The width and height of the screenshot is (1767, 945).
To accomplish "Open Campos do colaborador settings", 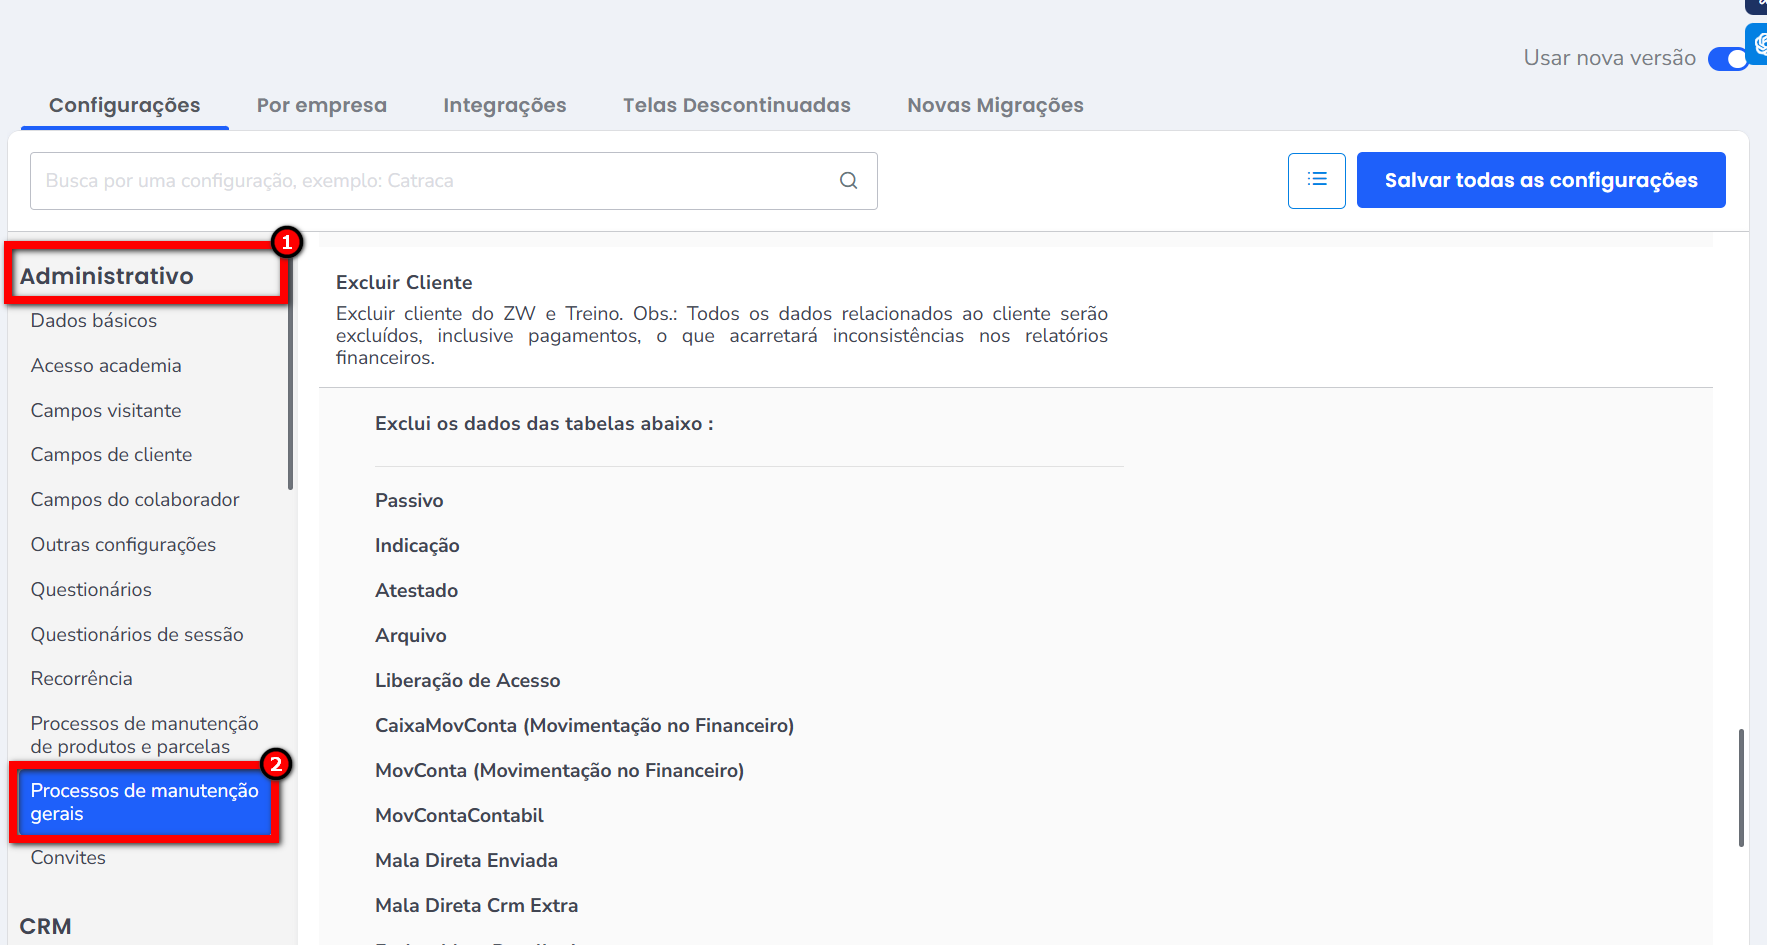I will pyautogui.click(x=135, y=500).
